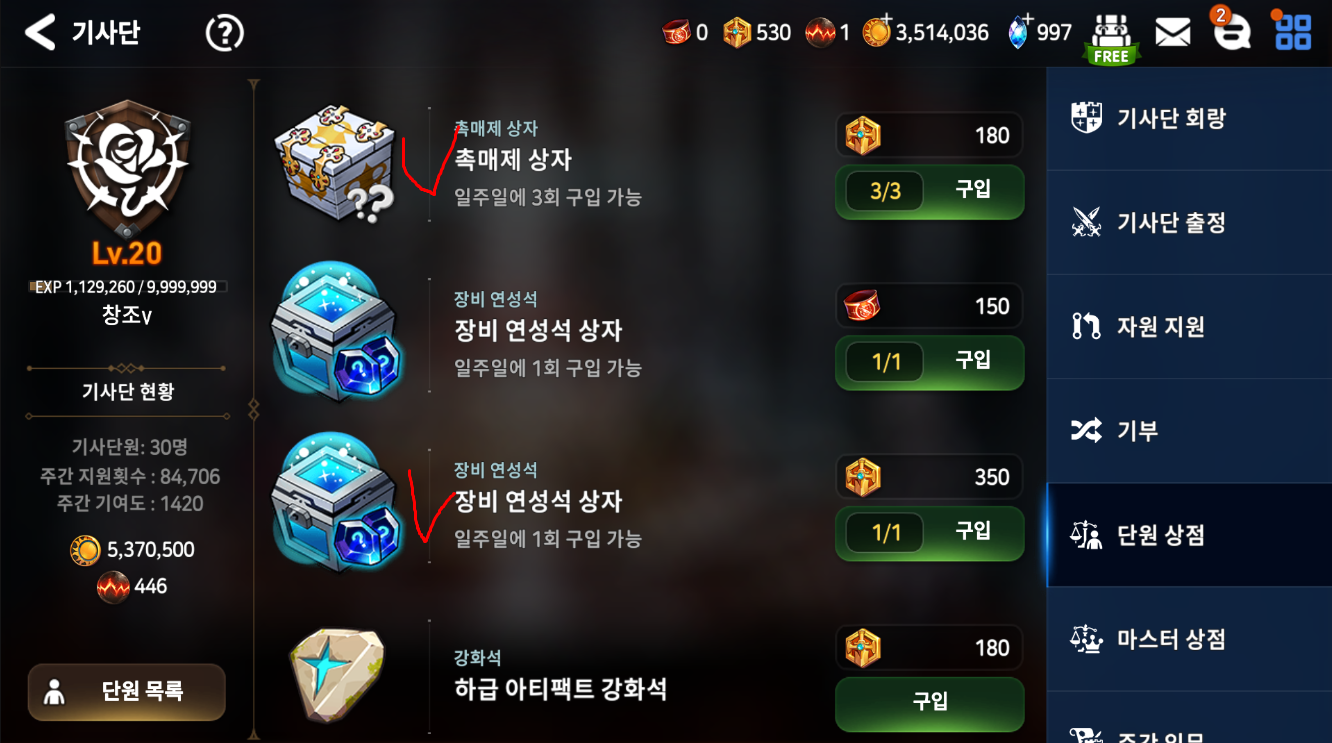Open 기사단 출정 menu
This screenshot has height=743, width=1332.
(x=1189, y=222)
